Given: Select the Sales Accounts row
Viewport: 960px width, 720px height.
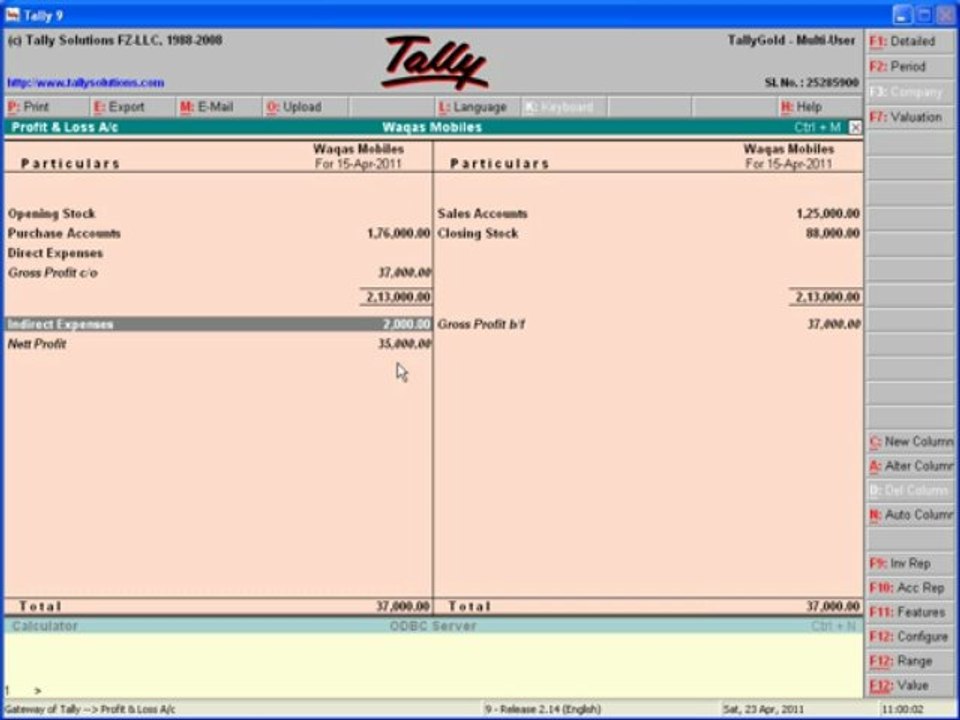Looking at the screenshot, I should pyautogui.click(x=648, y=214).
